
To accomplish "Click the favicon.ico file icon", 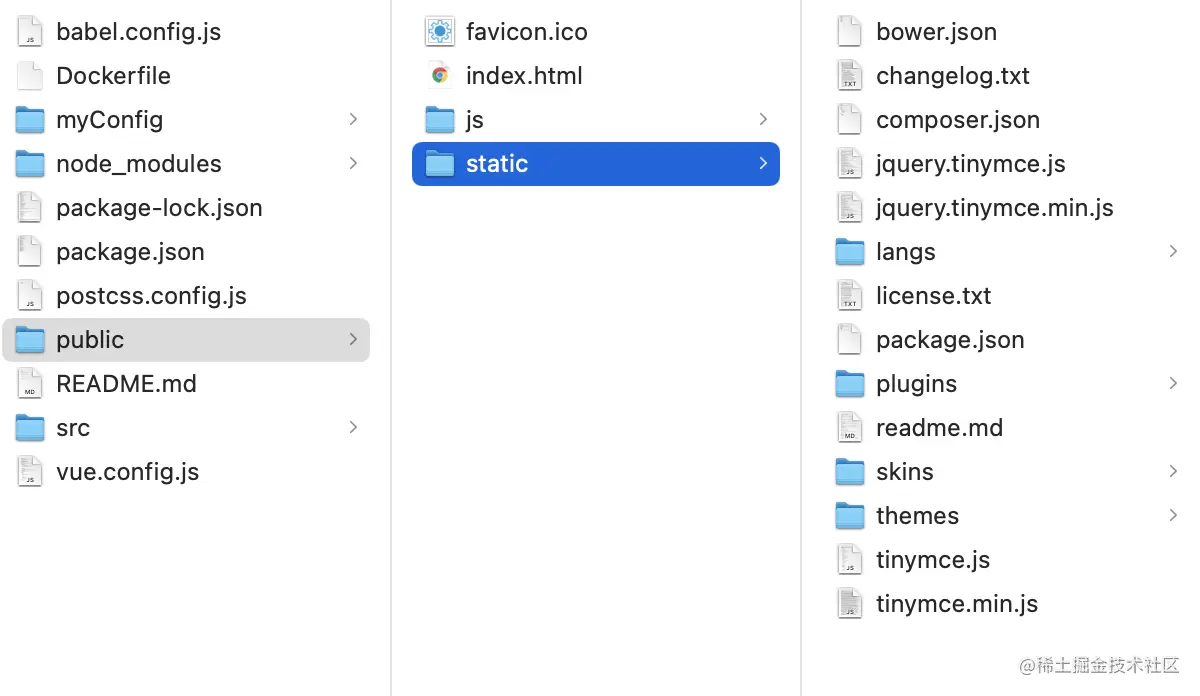I will (x=440, y=32).
